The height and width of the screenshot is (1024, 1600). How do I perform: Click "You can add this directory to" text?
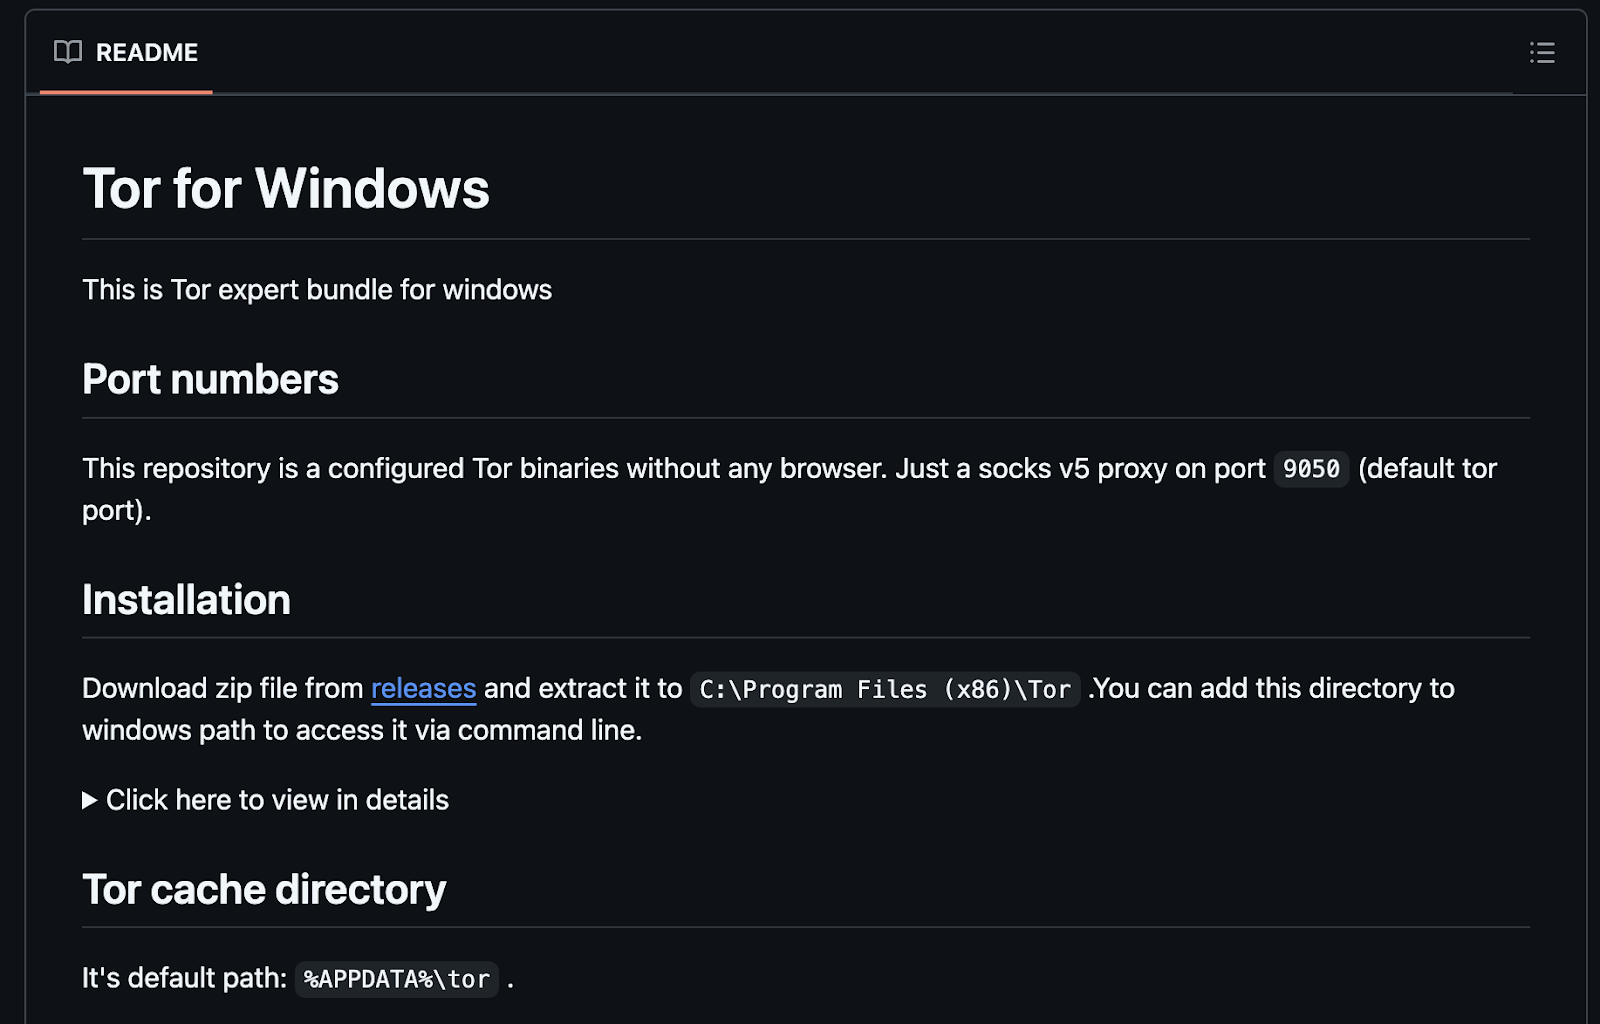1274,689
